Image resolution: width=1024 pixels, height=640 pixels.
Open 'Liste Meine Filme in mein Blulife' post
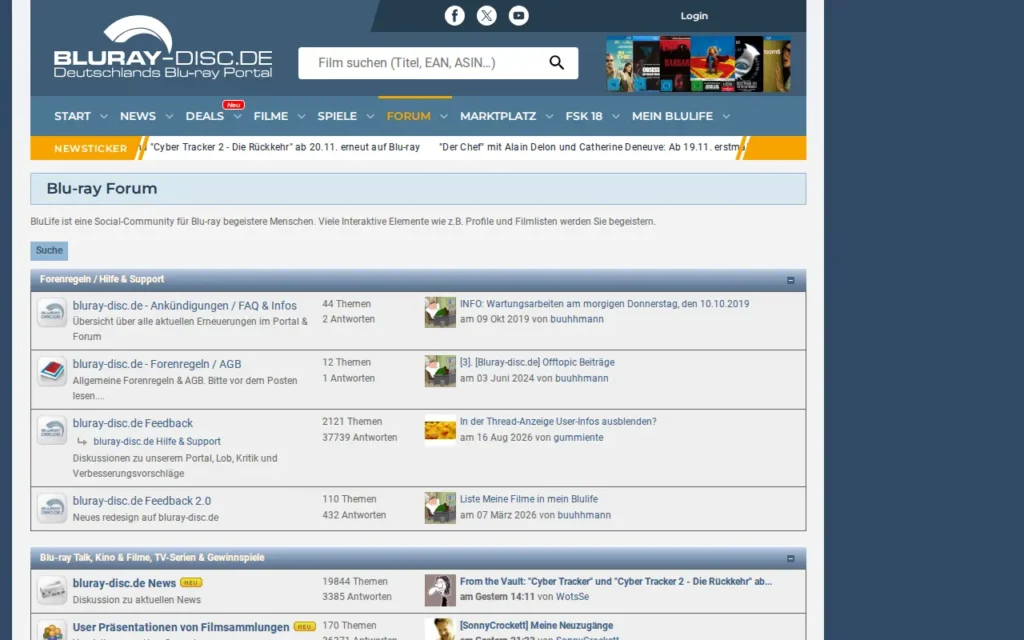tap(528, 499)
